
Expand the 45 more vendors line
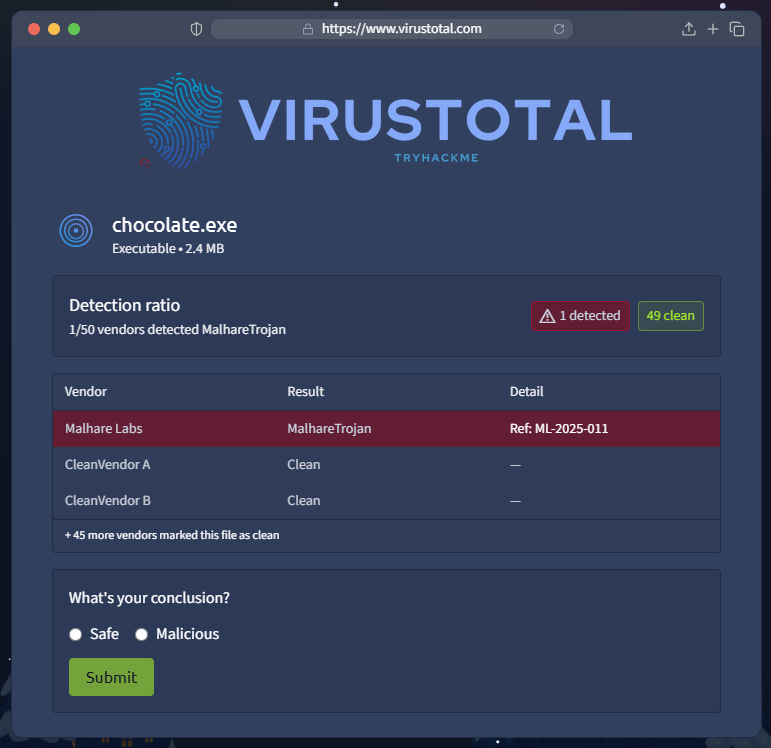[172, 535]
